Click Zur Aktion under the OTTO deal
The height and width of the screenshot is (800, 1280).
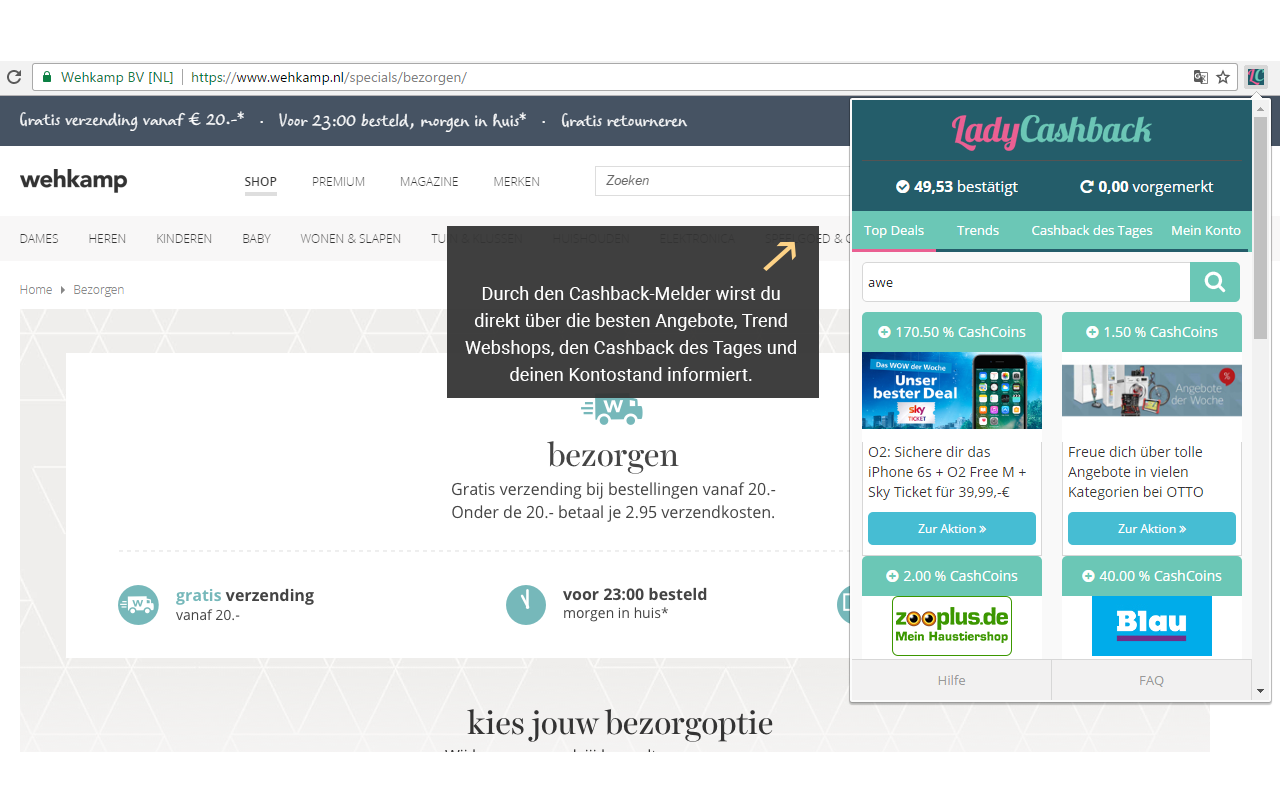(x=1152, y=528)
